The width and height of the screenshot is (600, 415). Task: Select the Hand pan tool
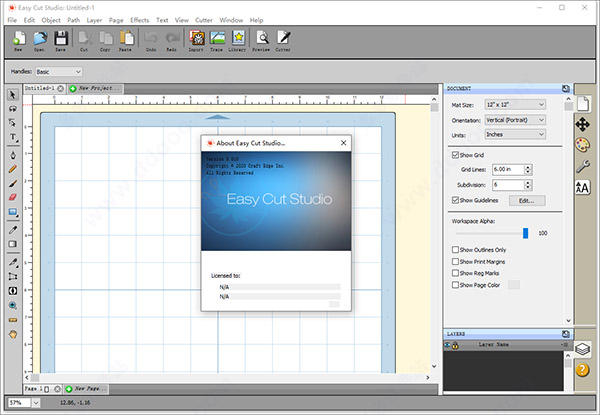pos(13,334)
